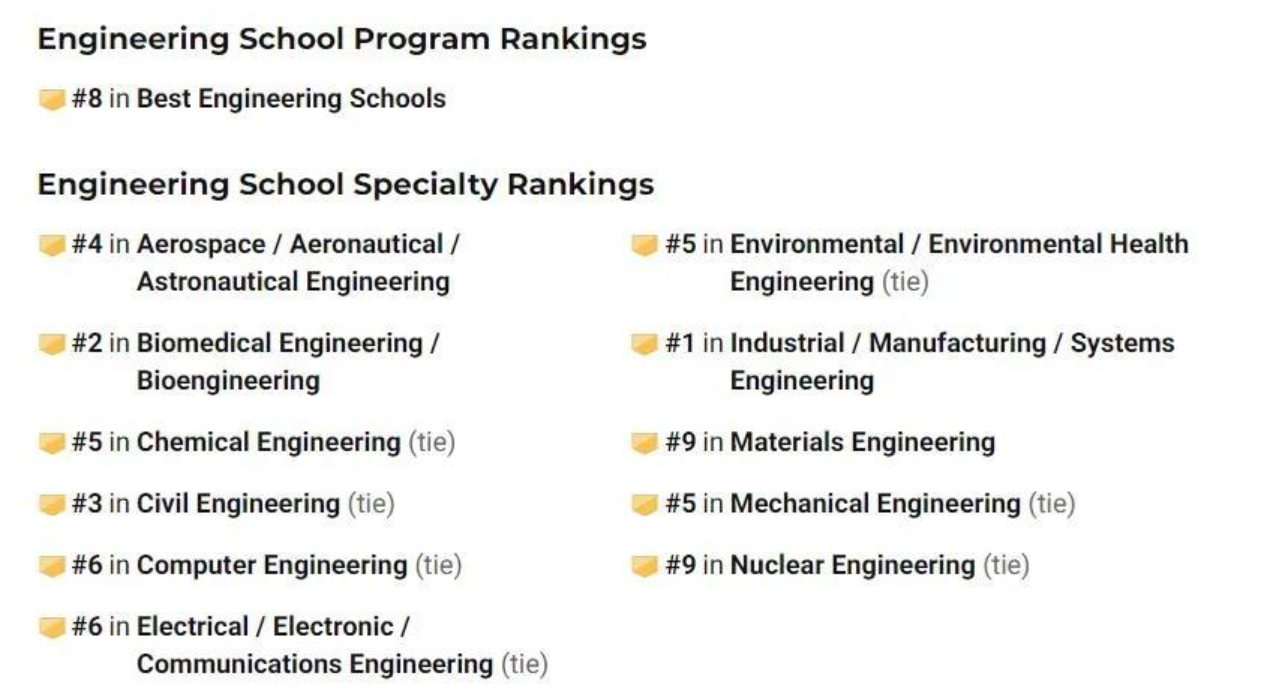Click the badge icon next to Nuclear Engineering
Screen dimensions: 1285x699
coord(645,566)
